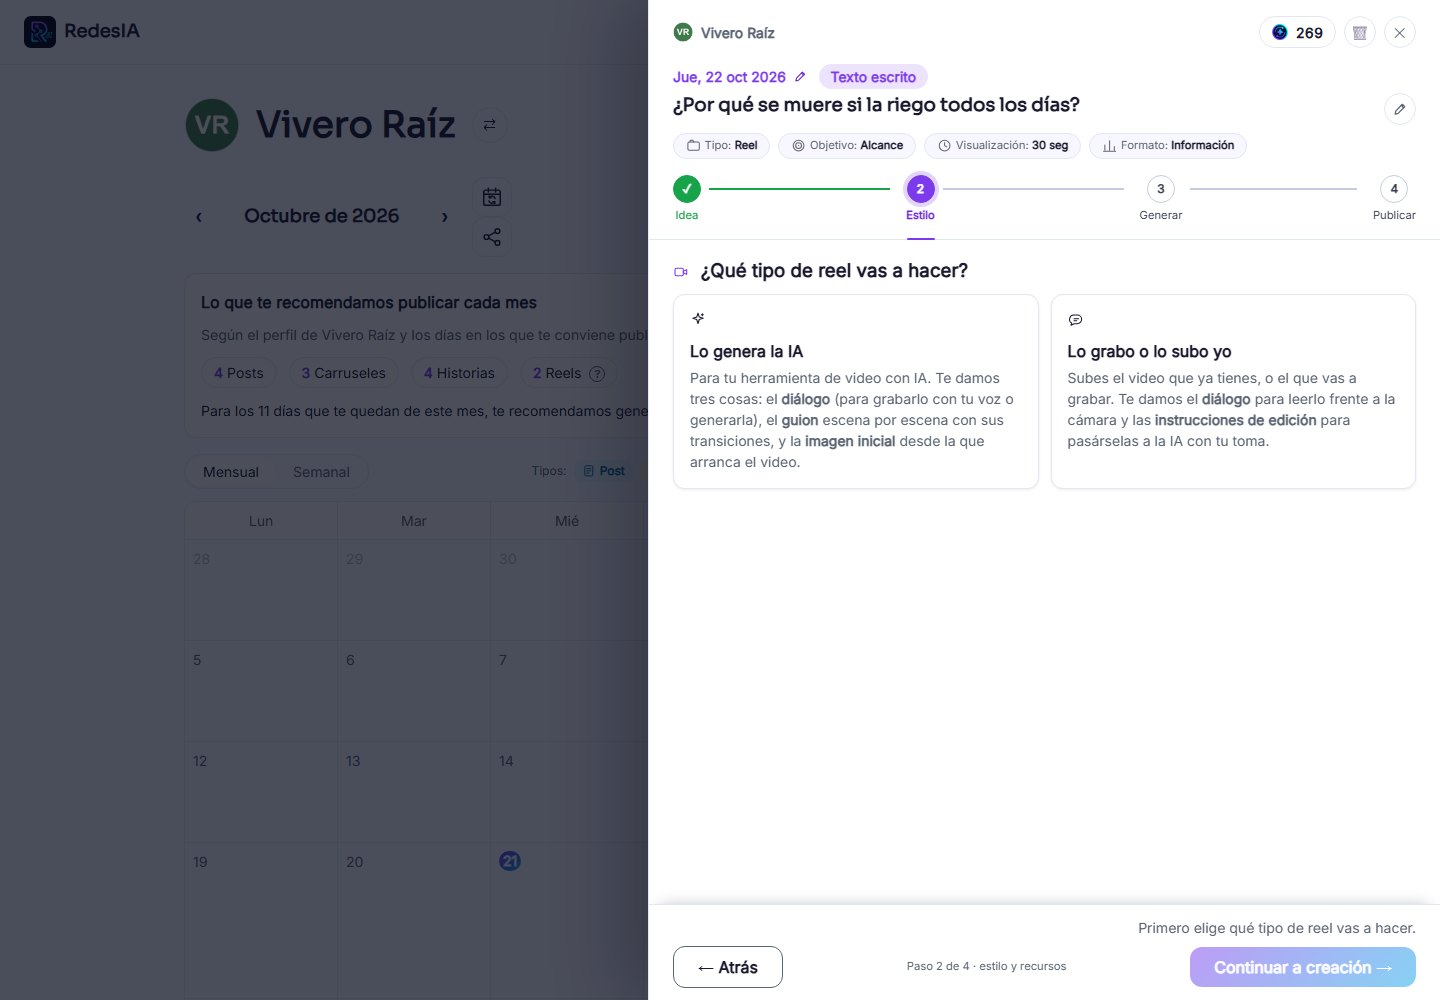Click the 4 Historias chip

coord(459,373)
